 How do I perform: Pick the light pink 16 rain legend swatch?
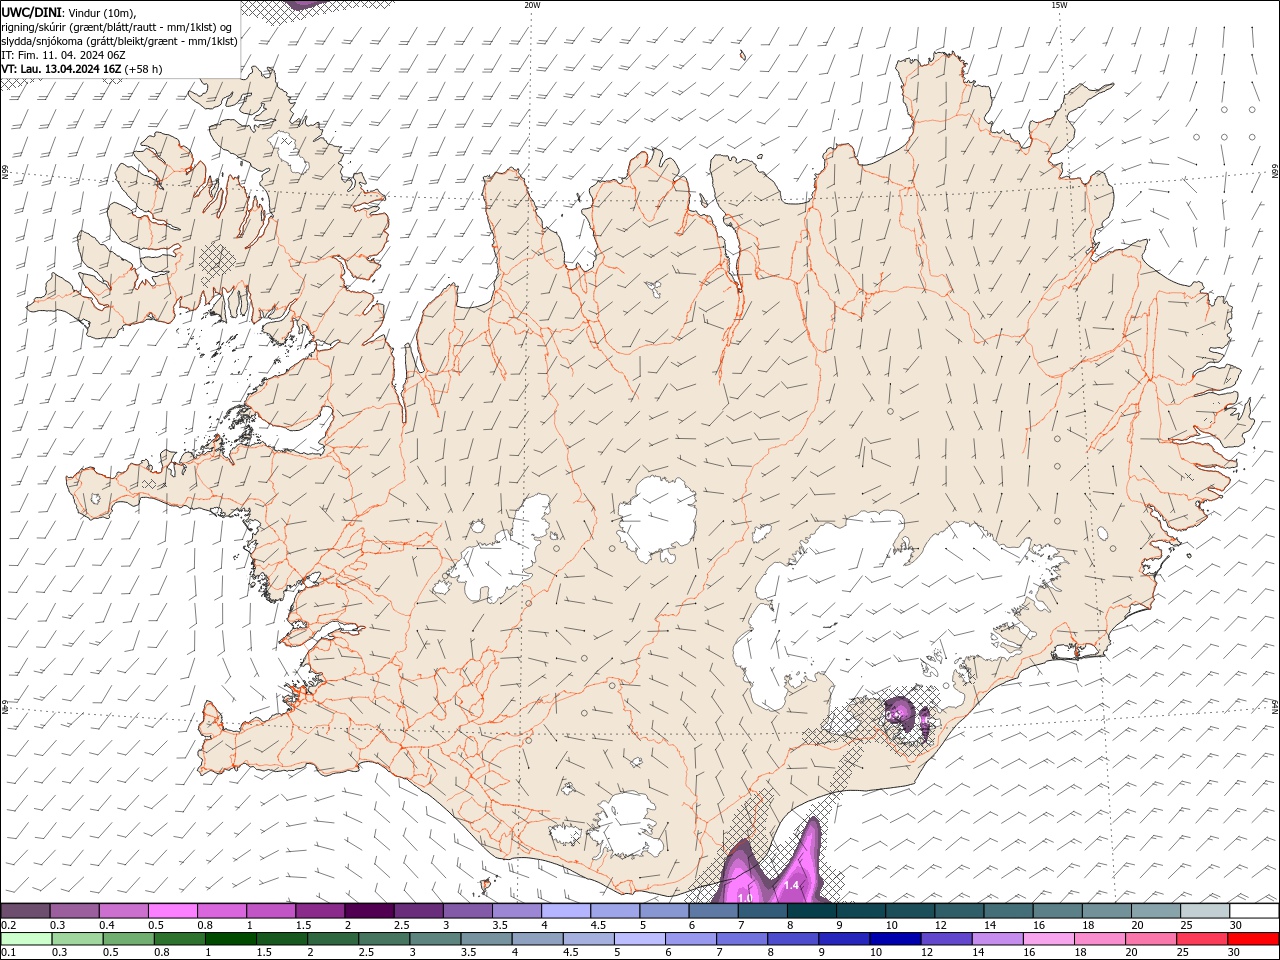point(1049,938)
